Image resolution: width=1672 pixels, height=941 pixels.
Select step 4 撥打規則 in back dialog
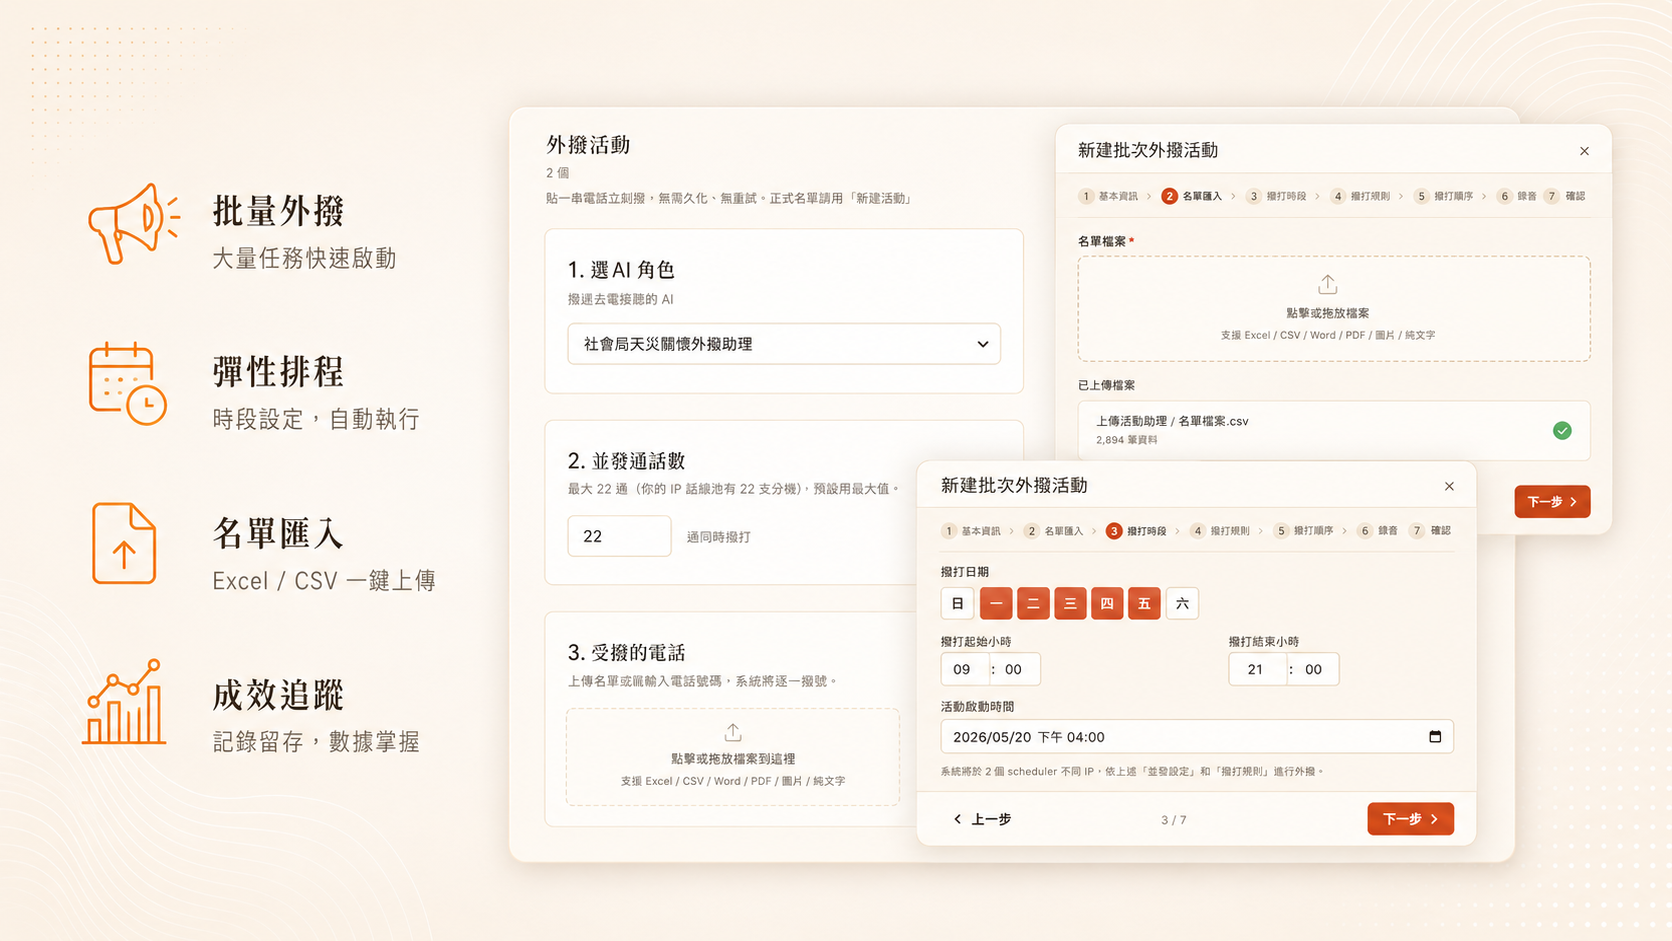pyautogui.click(x=1360, y=196)
